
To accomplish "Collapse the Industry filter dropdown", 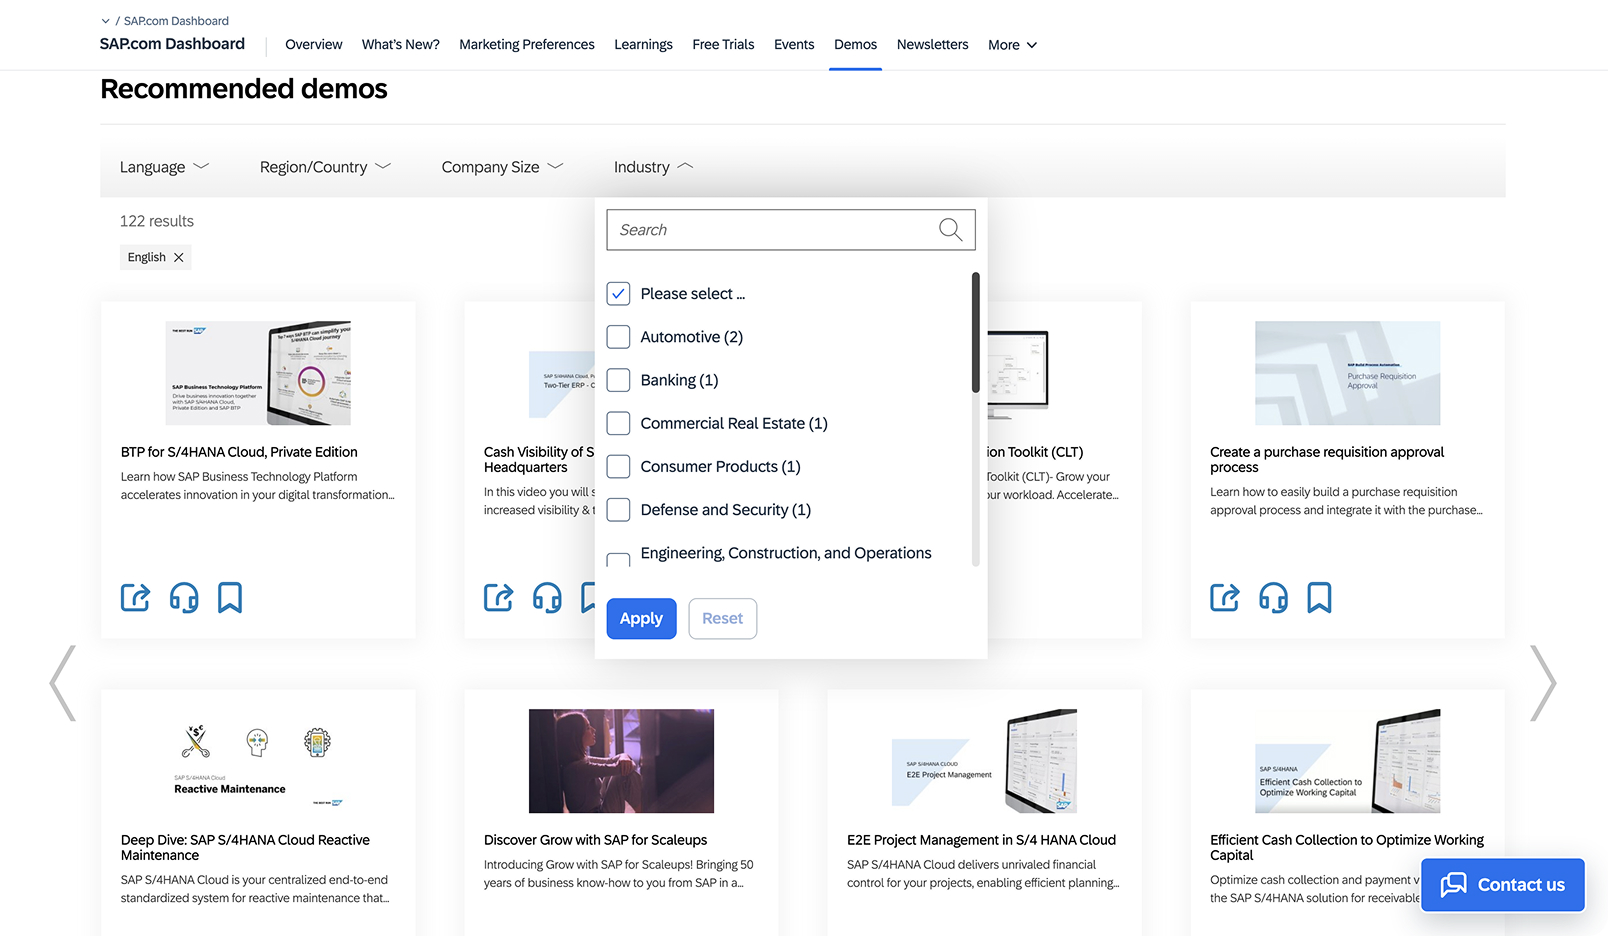I will pos(653,167).
